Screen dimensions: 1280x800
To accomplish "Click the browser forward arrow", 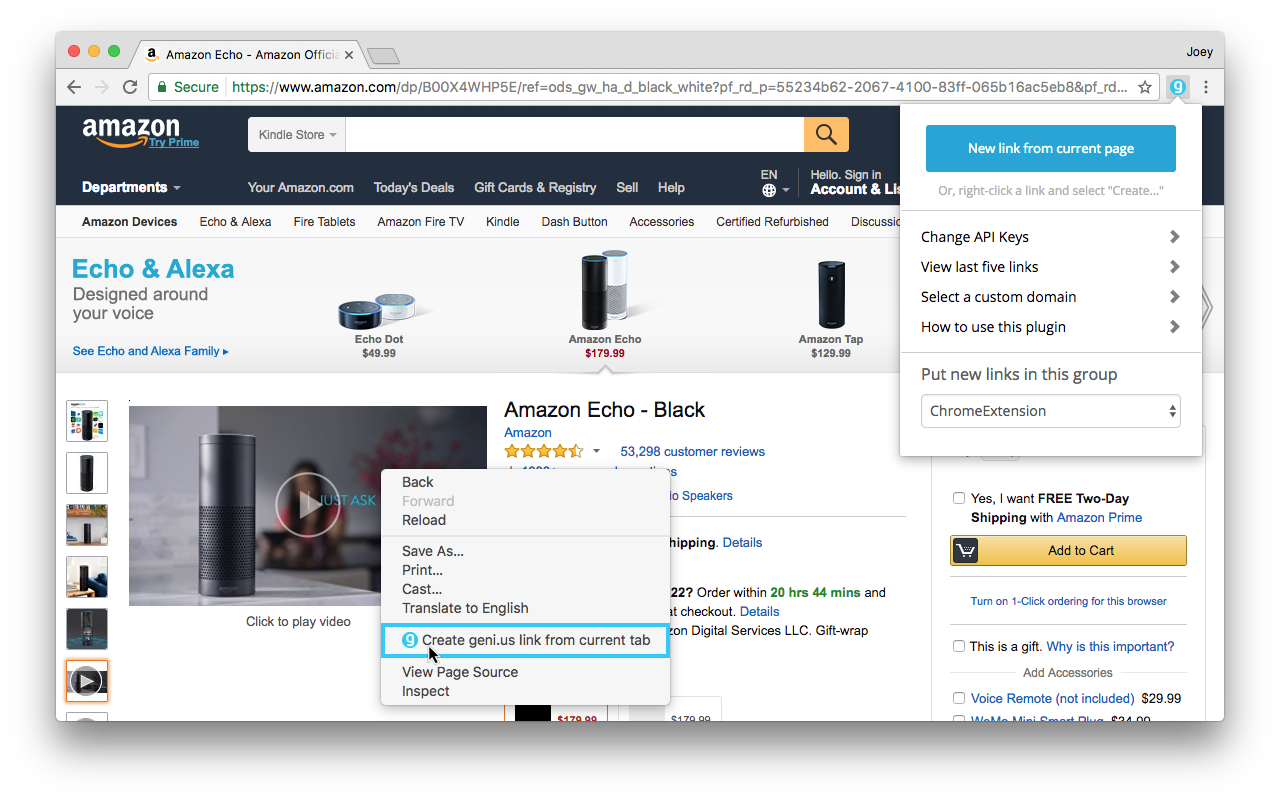I will tap(101, 87).
